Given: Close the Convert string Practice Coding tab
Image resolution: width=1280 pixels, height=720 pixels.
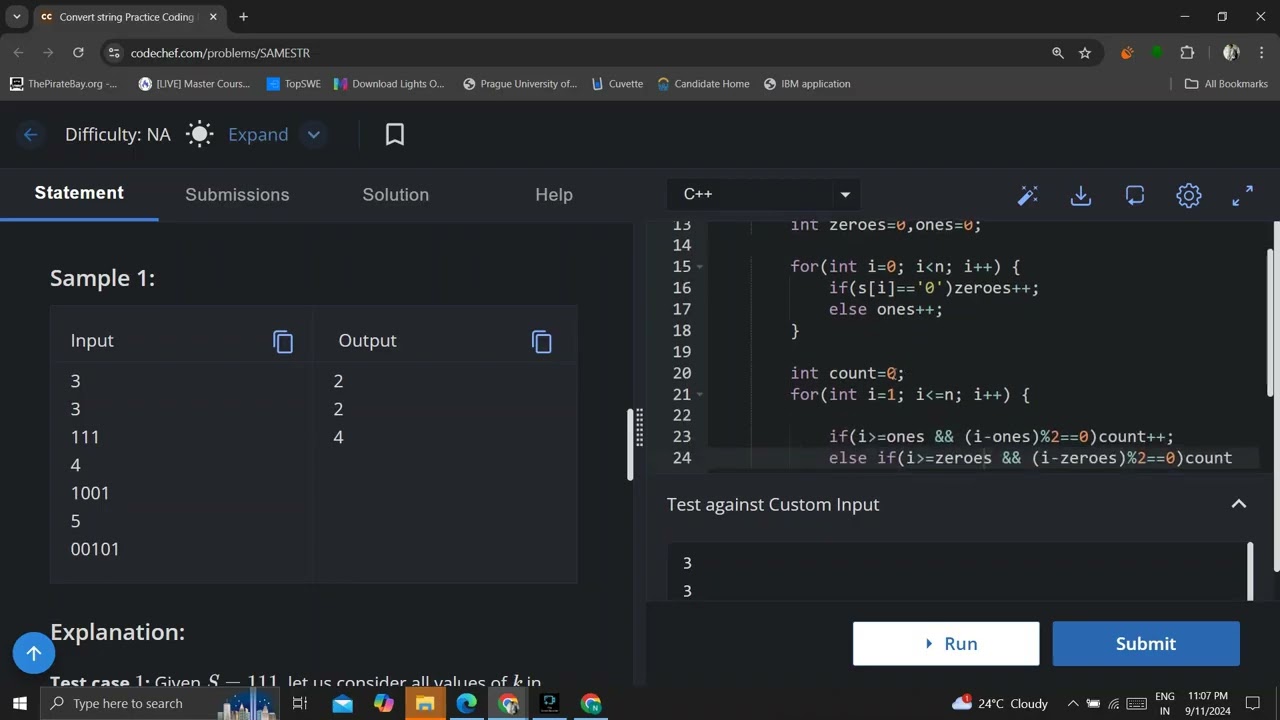Looking at the screenshot, I should [213, 17].
